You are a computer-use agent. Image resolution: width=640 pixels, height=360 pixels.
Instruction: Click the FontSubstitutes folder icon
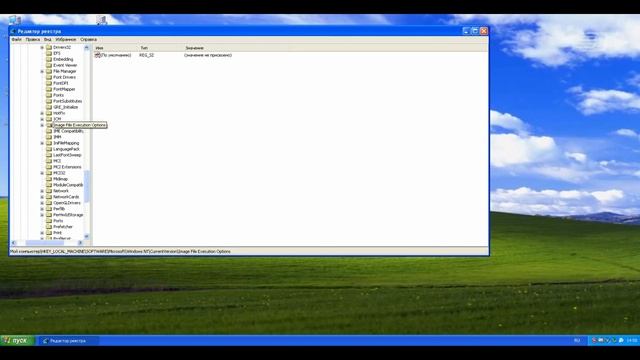[49, 101]
